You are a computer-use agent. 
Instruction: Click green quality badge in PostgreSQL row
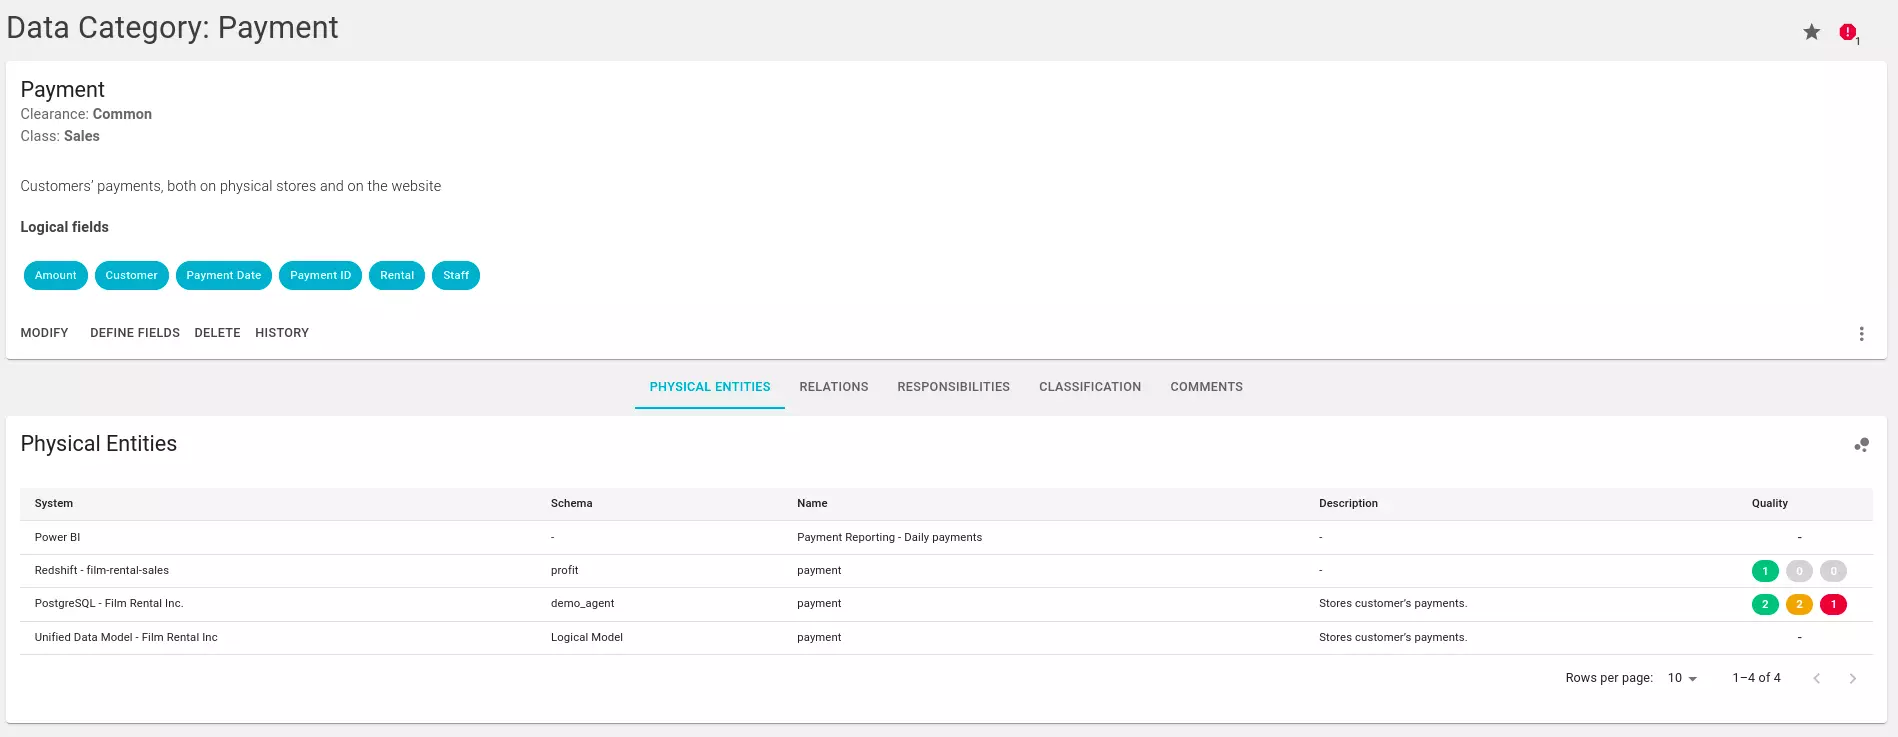coord(1765,604)
